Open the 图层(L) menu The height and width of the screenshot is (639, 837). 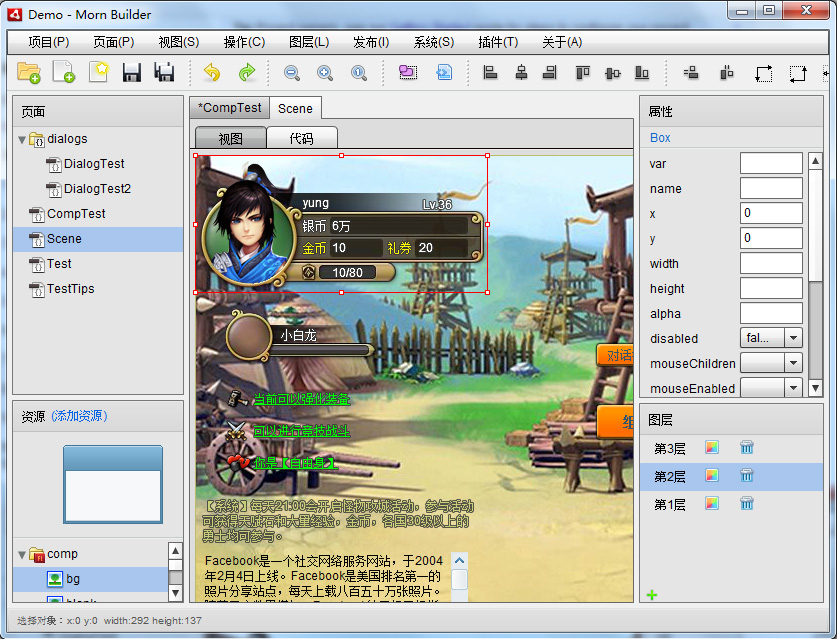coord(309,42)
